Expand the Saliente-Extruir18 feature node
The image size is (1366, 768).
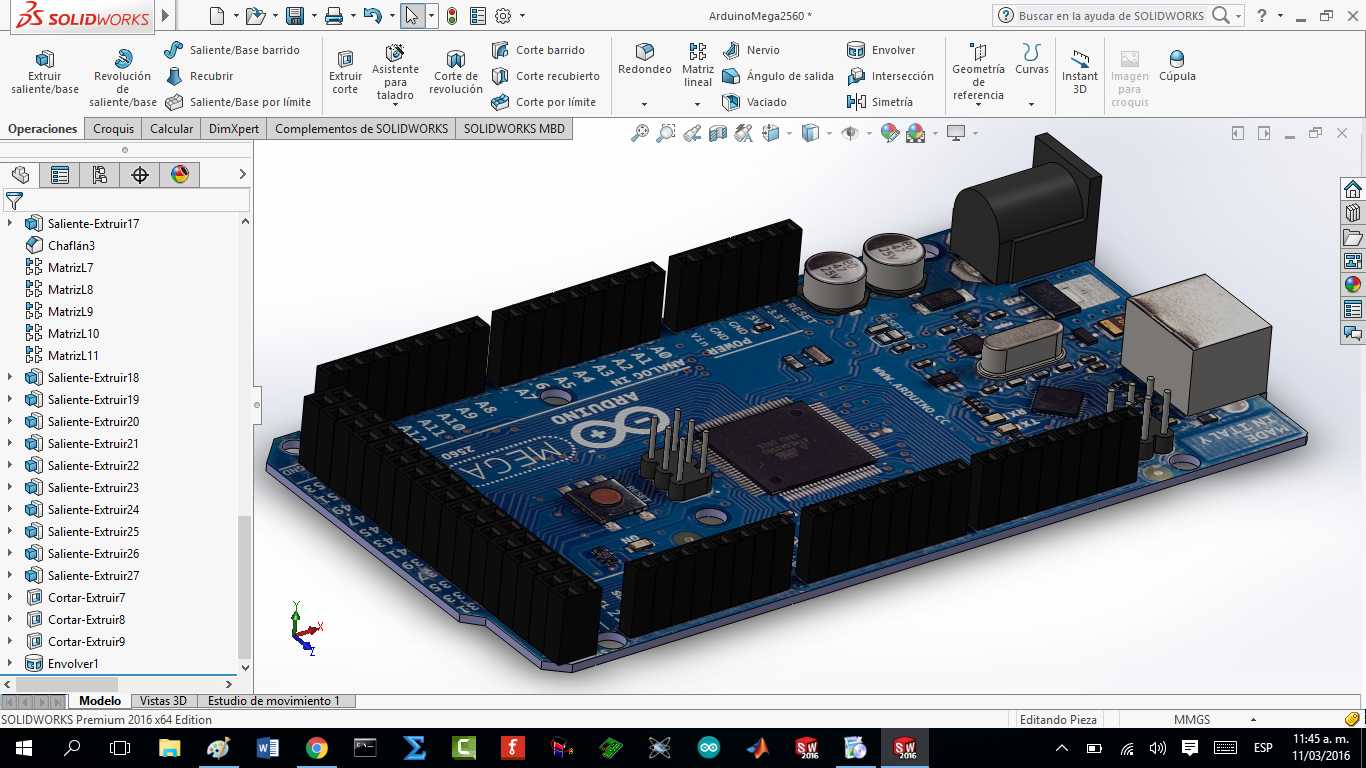tap(11, 377)
